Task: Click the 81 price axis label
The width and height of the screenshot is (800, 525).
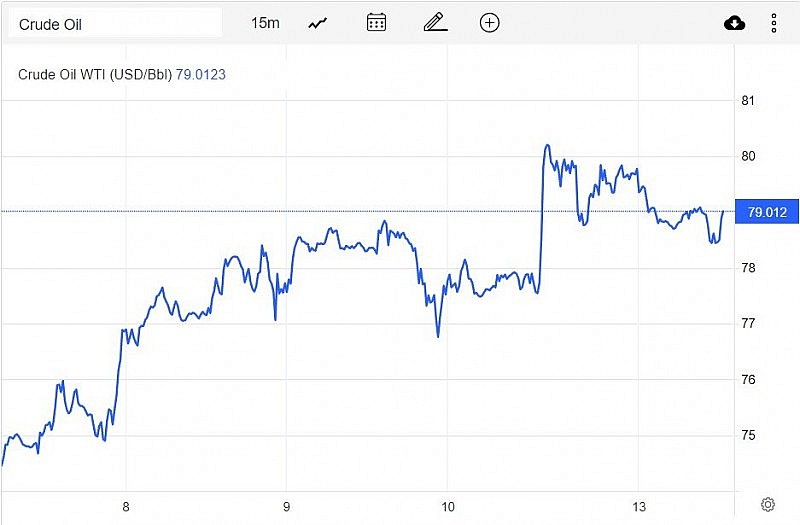Action: [747, 101]
